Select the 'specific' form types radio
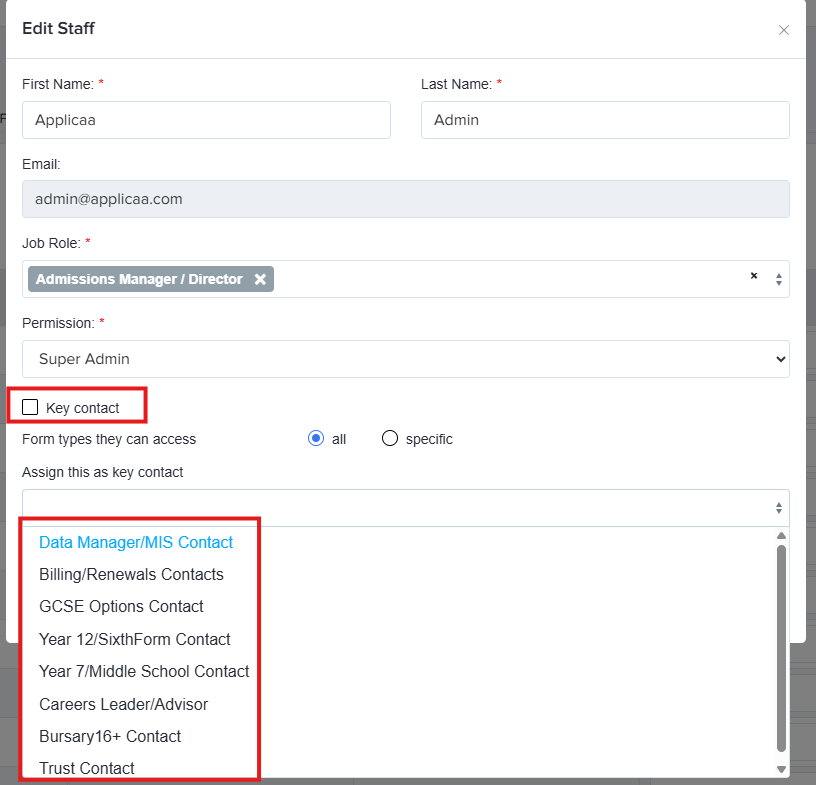Viewport: 816px width, 785px height. point(390,438)
